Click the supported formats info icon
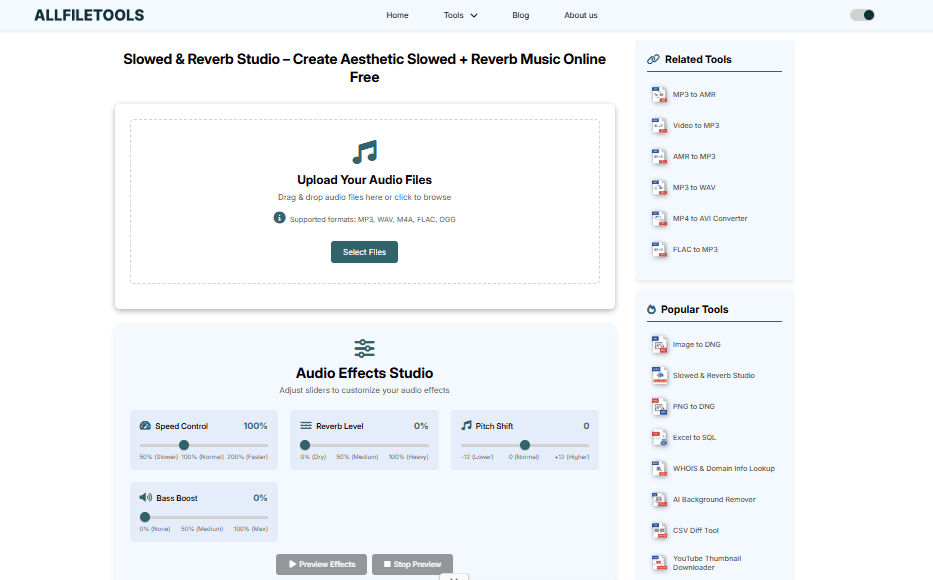The image size is (933, 580). (280, 218)
